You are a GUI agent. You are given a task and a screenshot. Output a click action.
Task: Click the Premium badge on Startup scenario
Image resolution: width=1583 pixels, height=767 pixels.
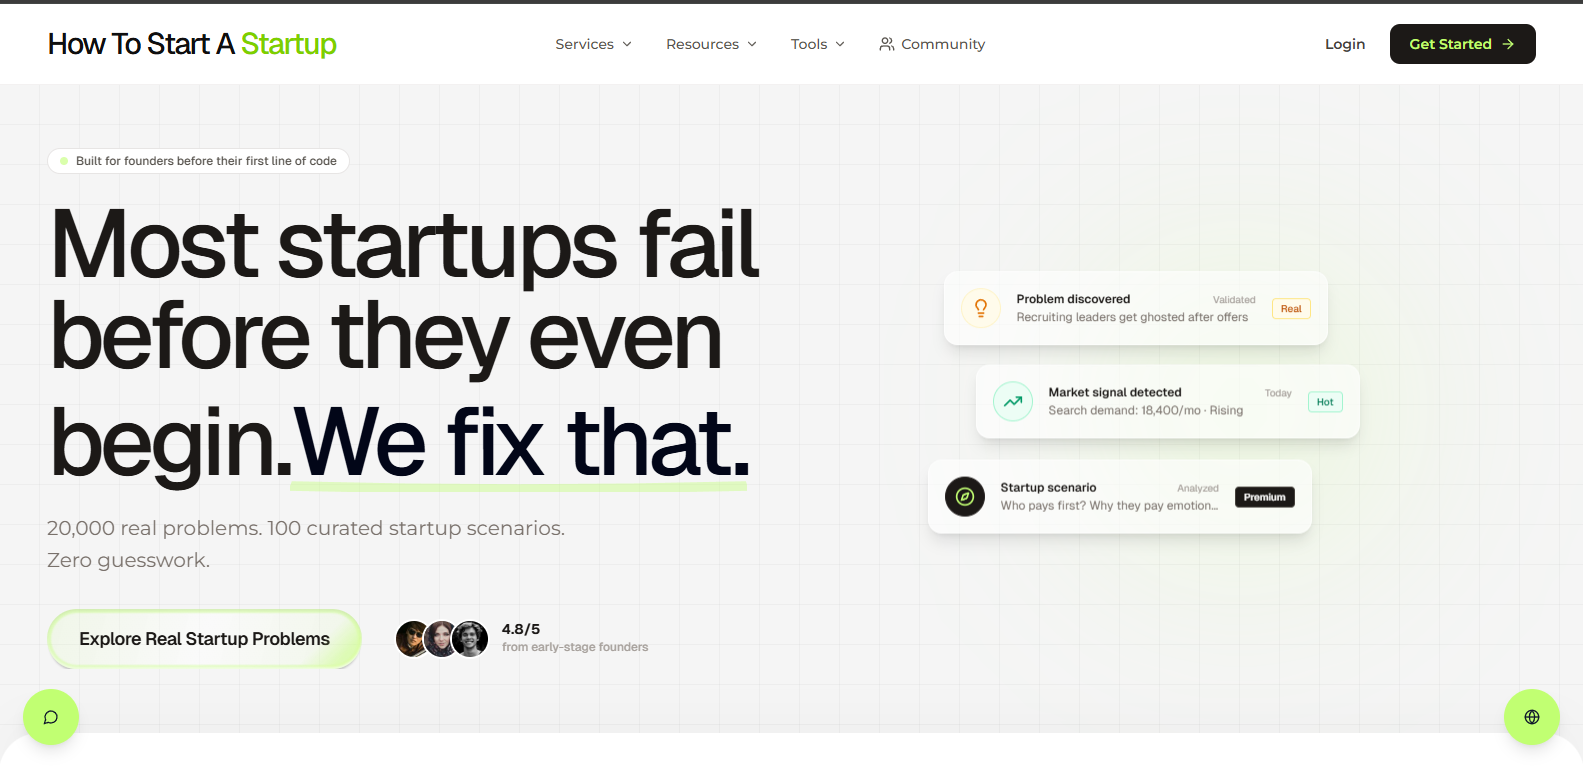pyautogui.click(x=1264, y=497)
